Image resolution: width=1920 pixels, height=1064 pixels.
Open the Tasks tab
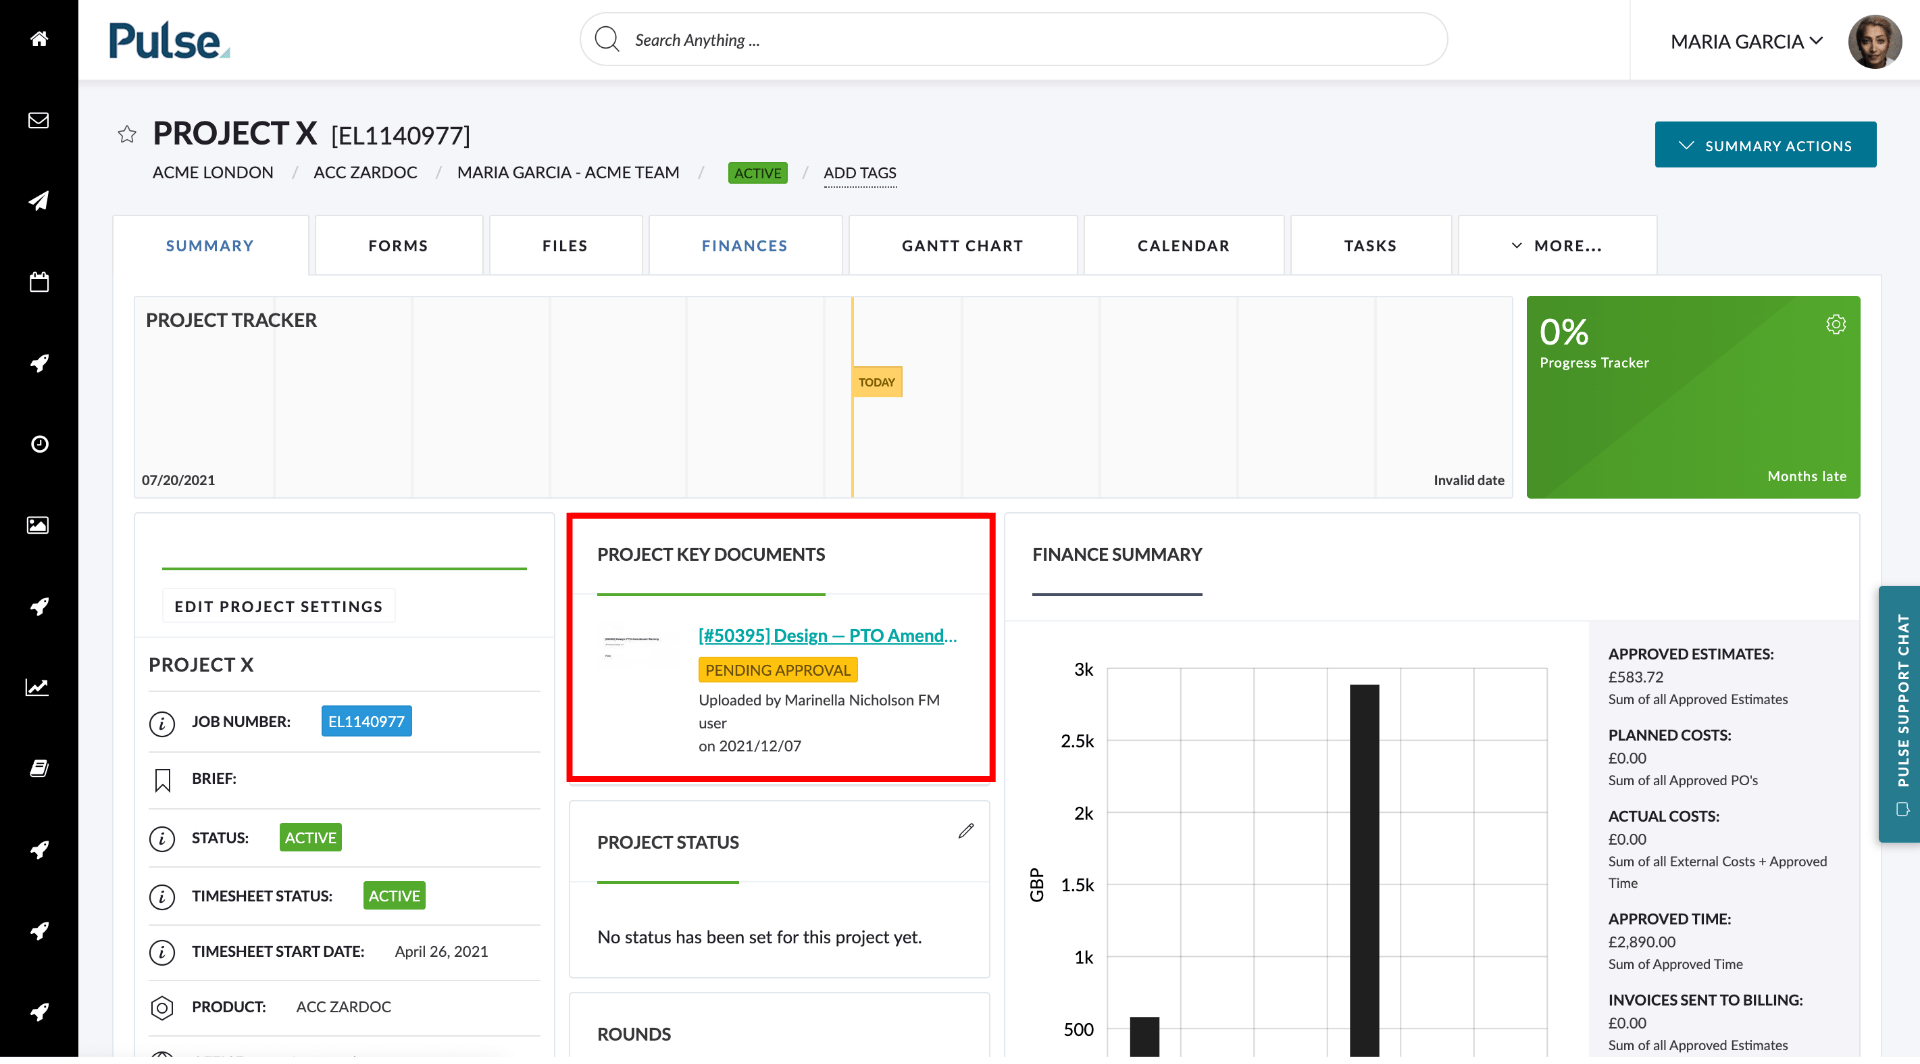(x=1370, y=245)
